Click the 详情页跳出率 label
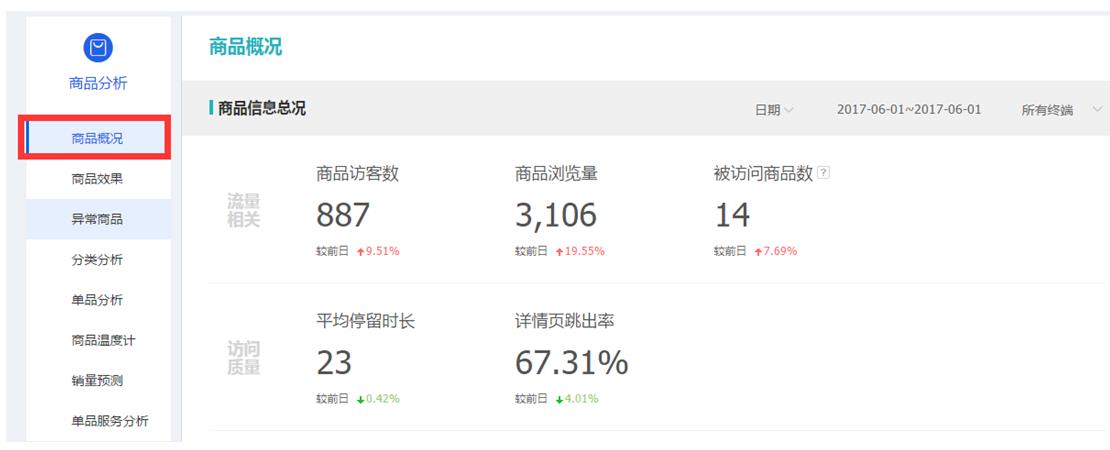The image size is (1110, 450). click(565, 321)
